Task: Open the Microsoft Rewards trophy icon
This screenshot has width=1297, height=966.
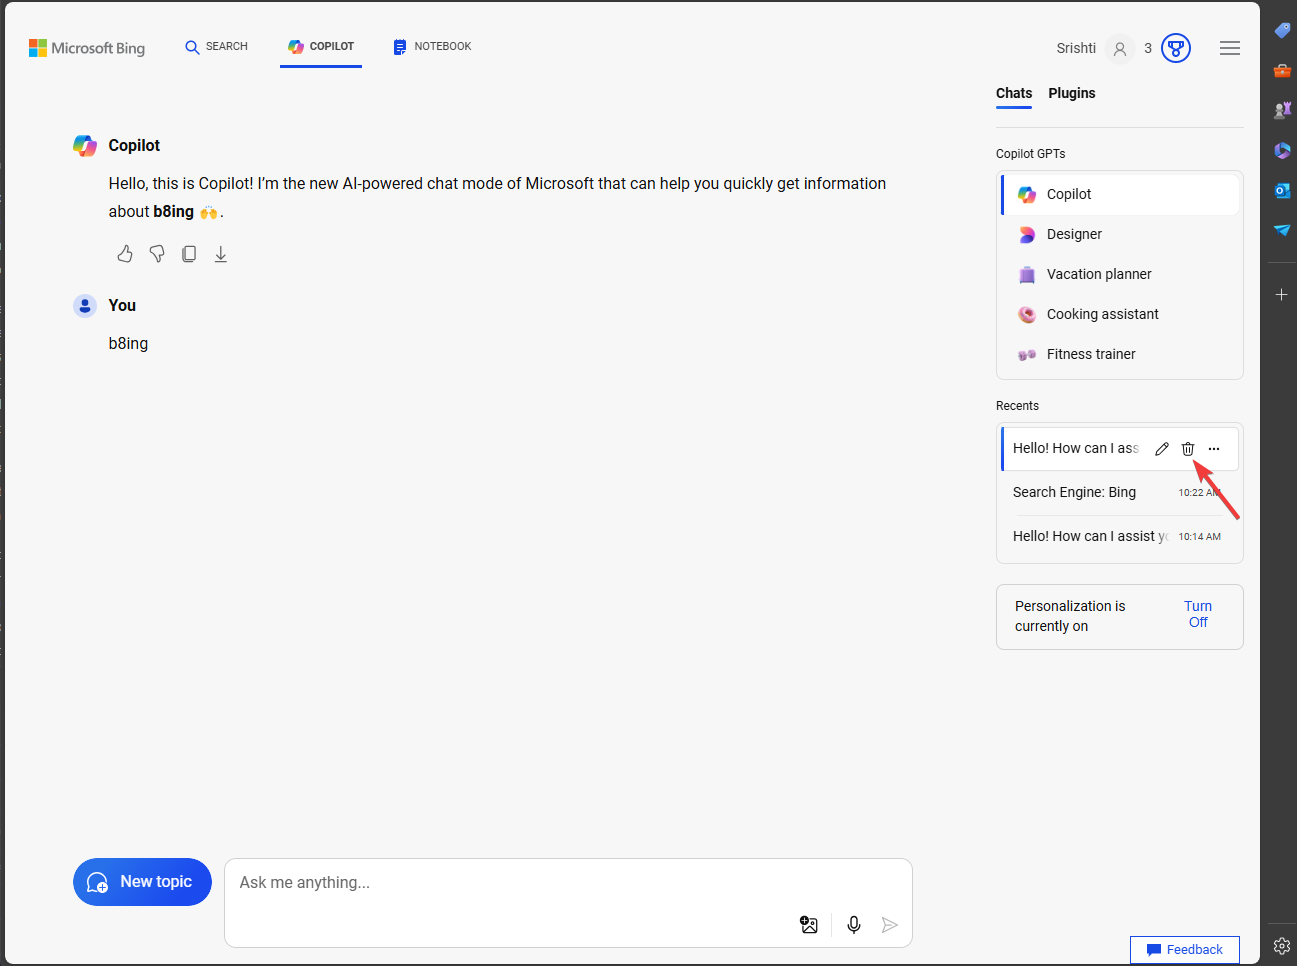Action: pos(1176,48)
